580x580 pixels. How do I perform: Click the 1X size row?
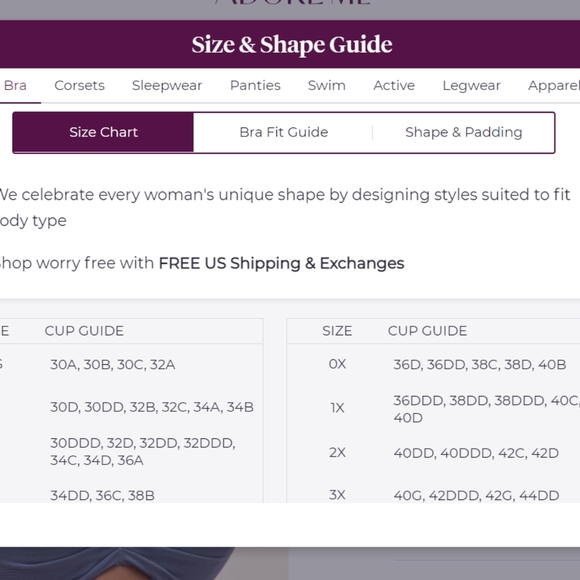433,408
